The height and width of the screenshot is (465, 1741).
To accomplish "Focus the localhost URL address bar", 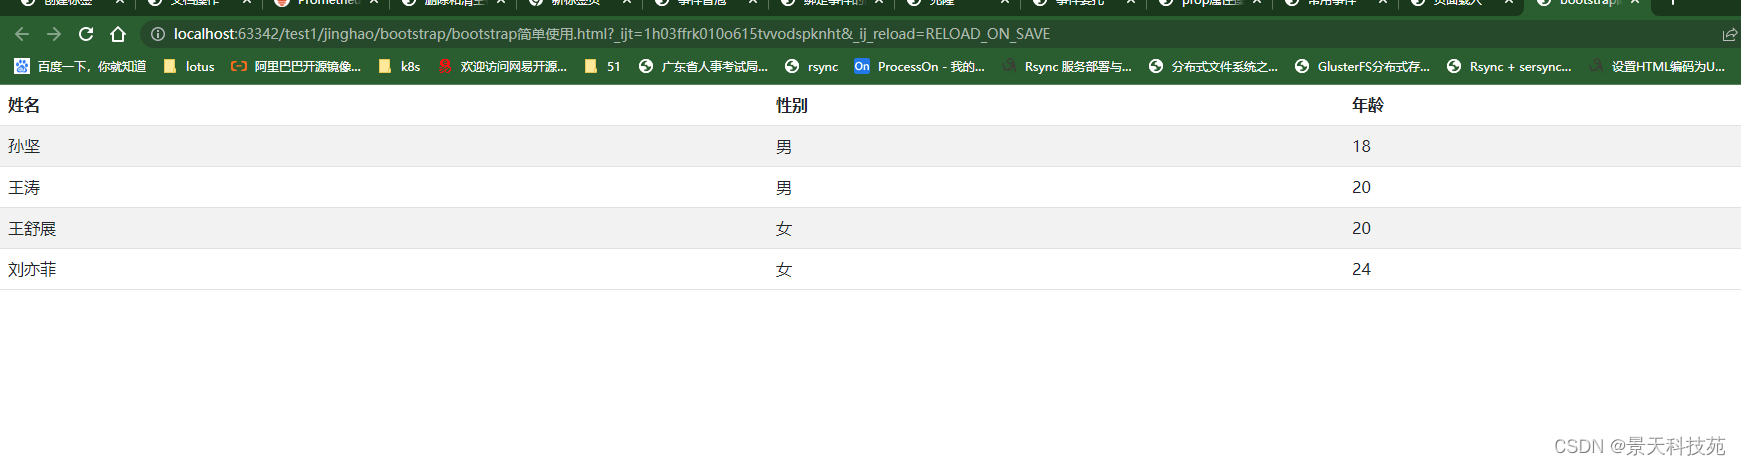I will 611,34.
